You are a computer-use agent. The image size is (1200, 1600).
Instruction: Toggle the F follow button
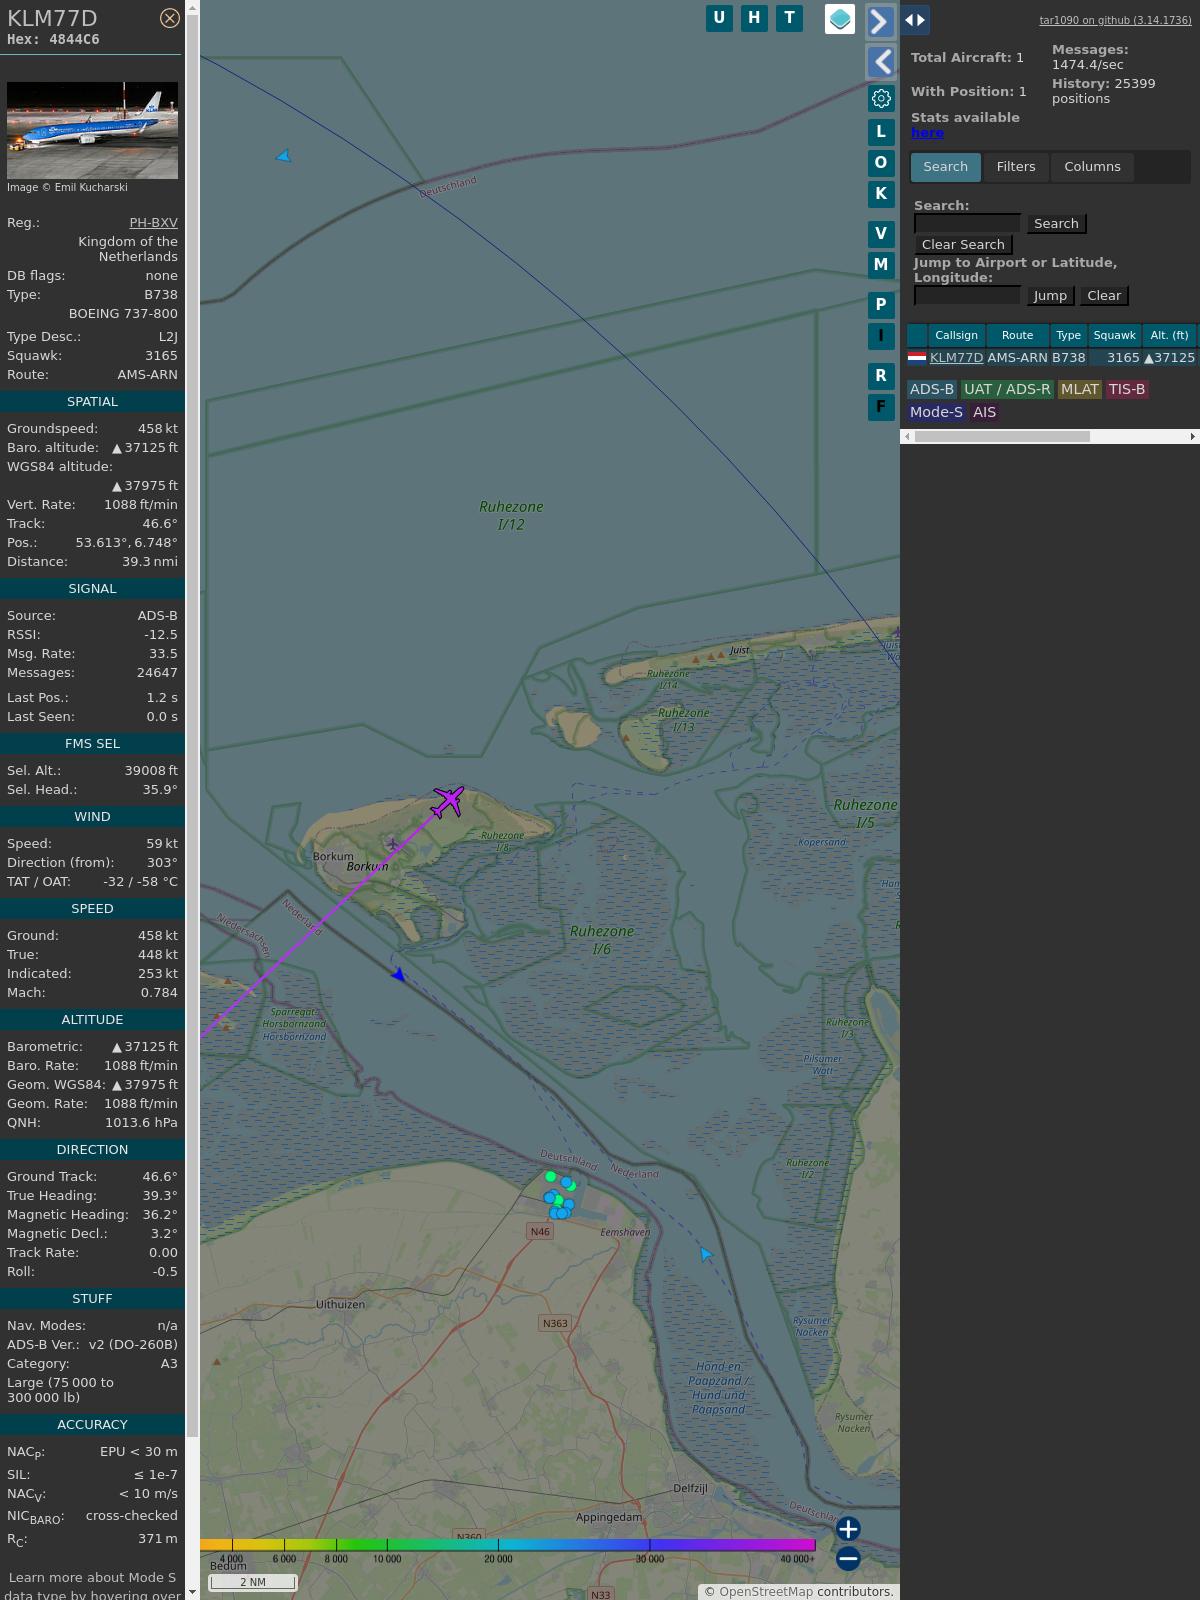881,407
